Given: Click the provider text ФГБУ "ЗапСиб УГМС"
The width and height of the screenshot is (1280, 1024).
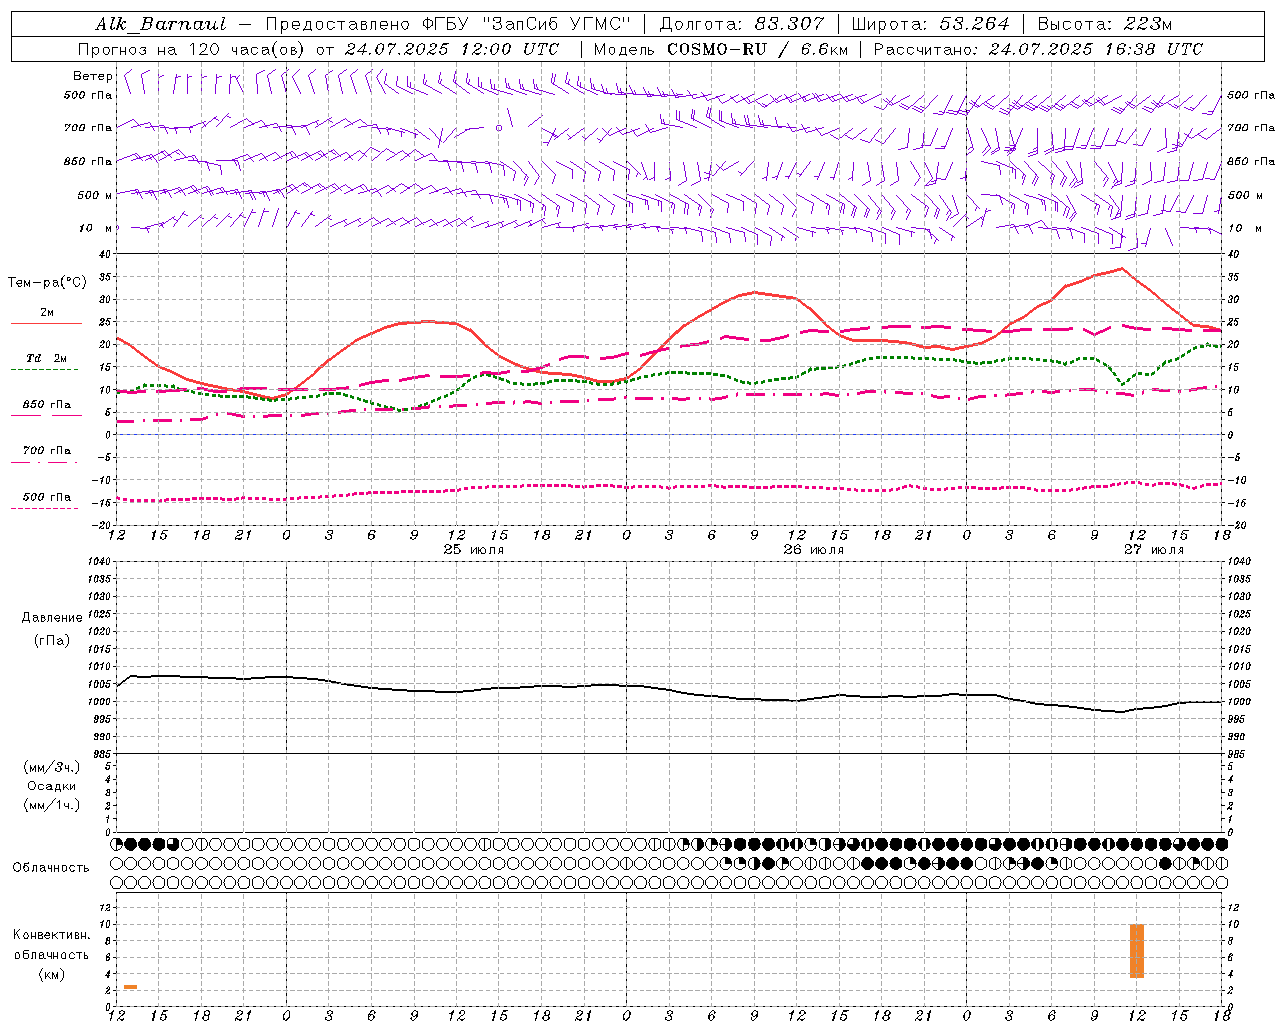Looking at the screenshot, I should pyautogui.click(x=528, y=24).
